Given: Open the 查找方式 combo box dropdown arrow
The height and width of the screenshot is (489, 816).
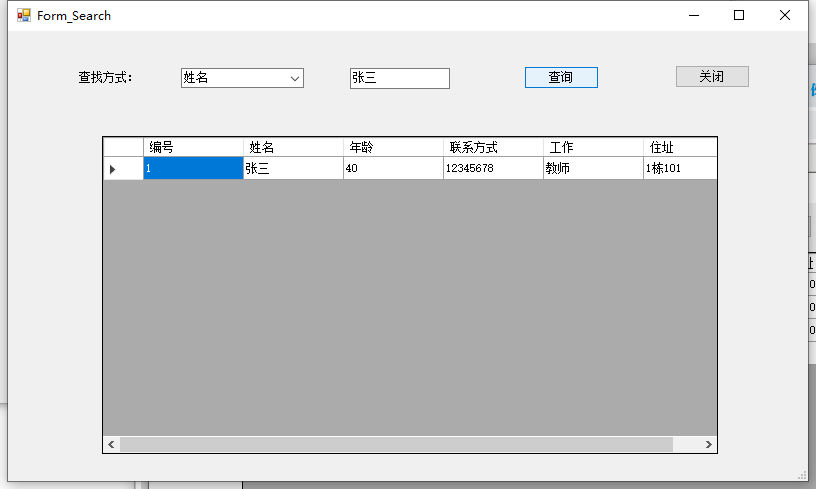Looking at the screenshot, I should pos(295,79).
